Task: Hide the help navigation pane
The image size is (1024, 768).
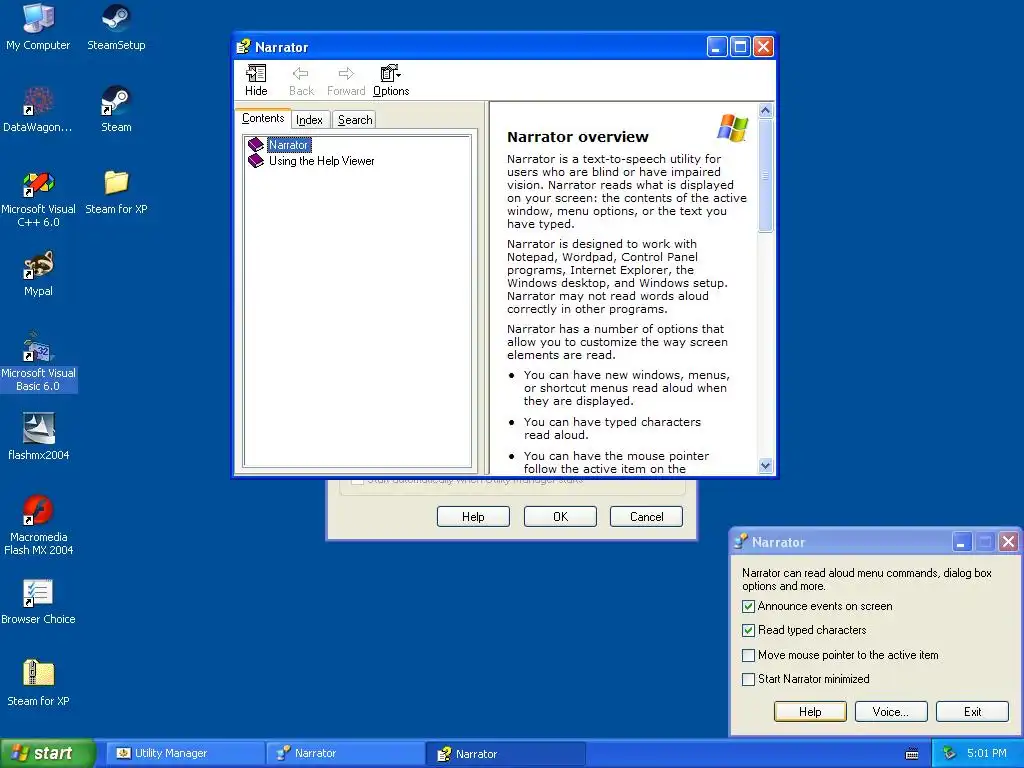Action: pyautogui.click(x=256, y=80)
